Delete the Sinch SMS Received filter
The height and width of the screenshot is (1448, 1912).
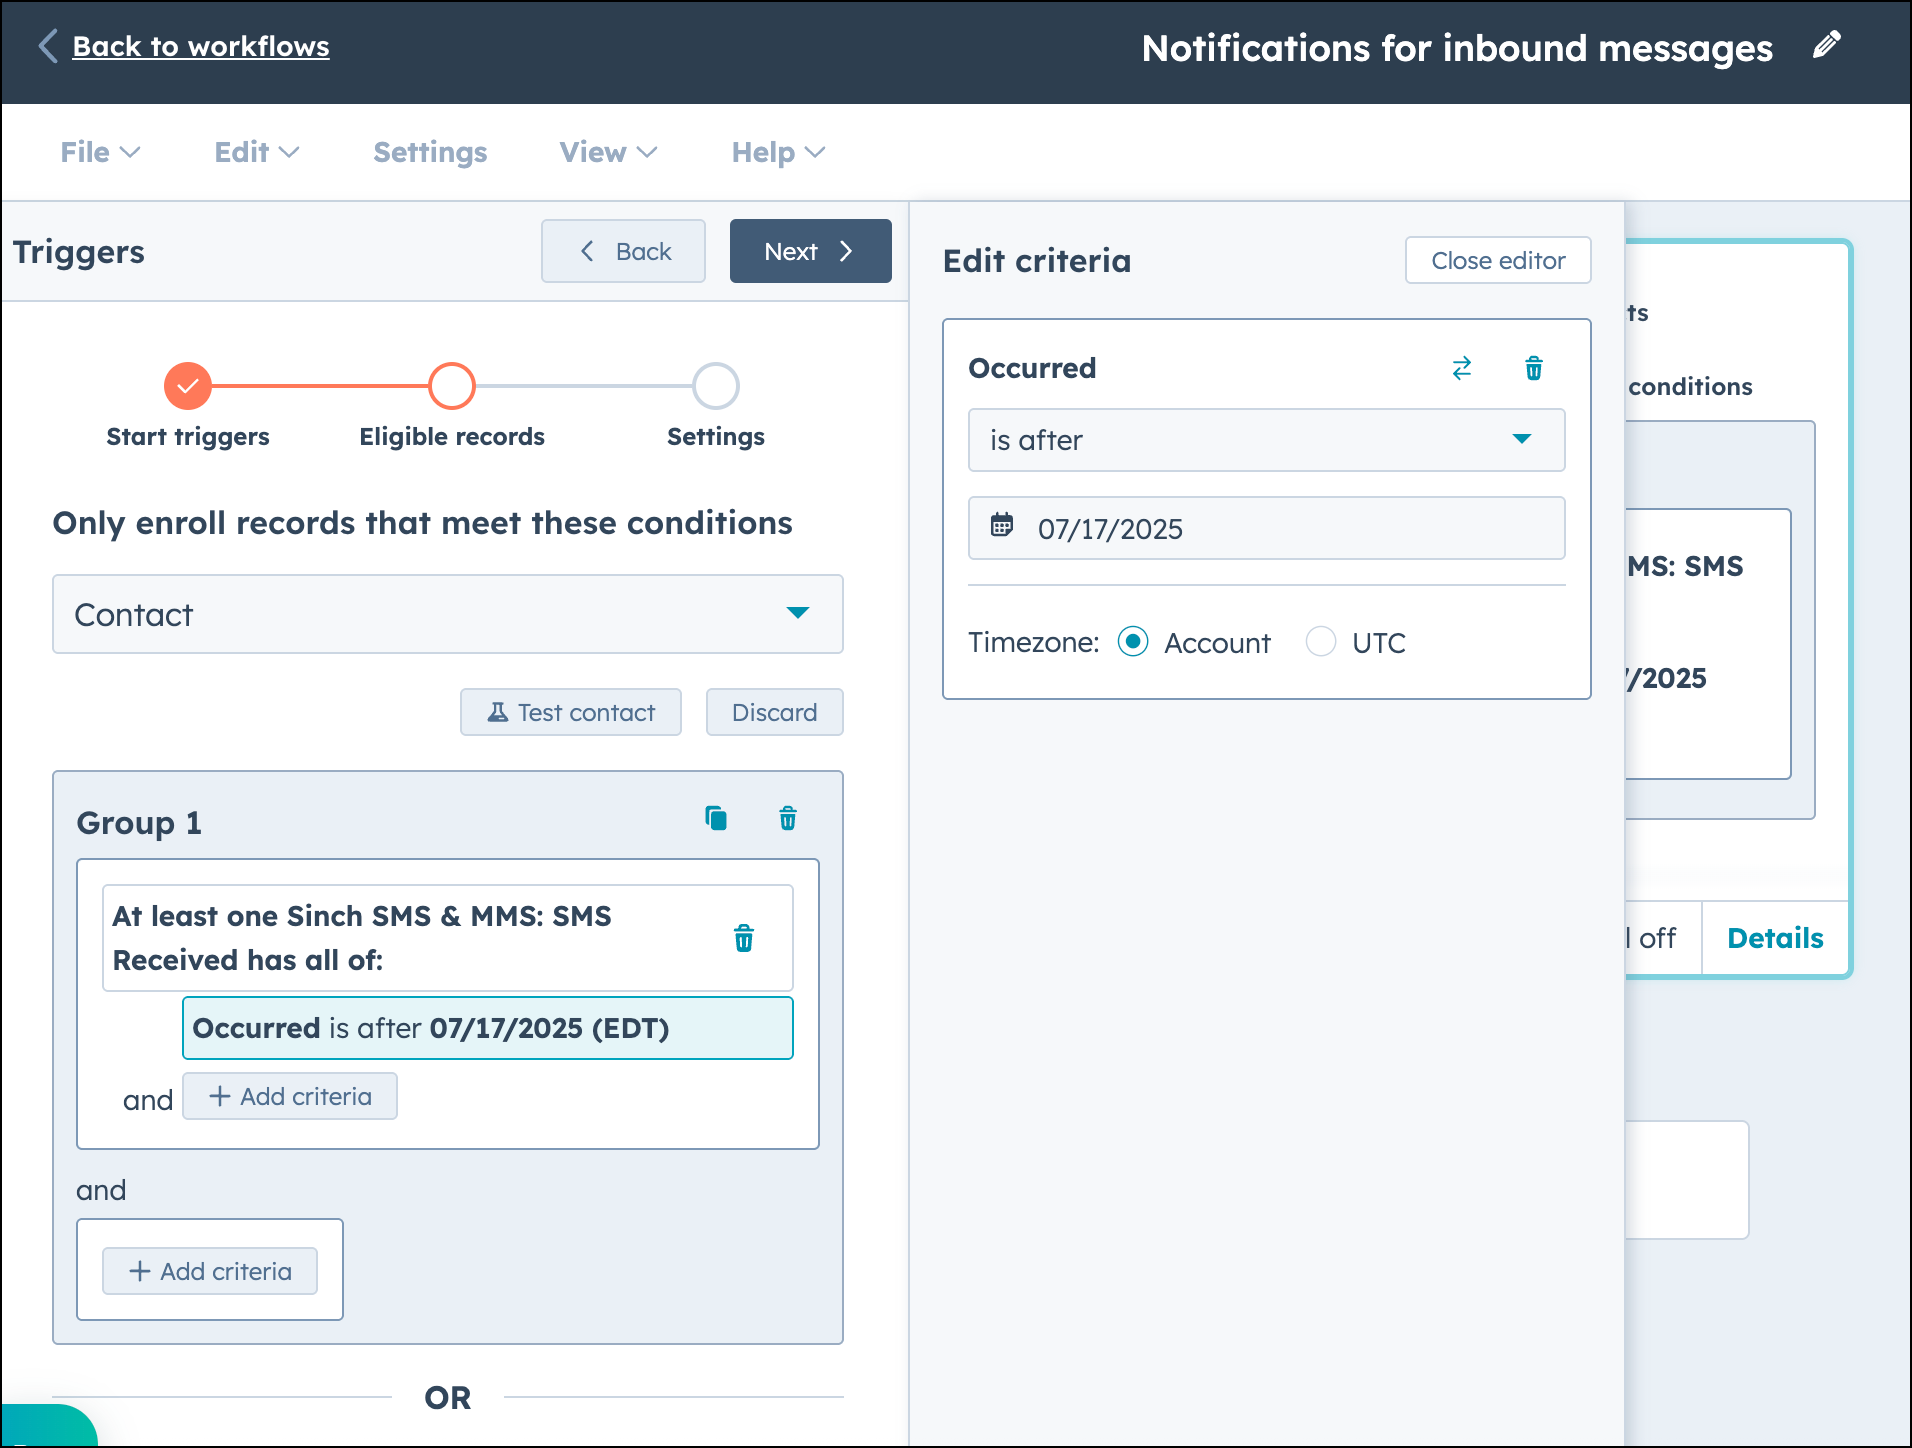[744, 938]
